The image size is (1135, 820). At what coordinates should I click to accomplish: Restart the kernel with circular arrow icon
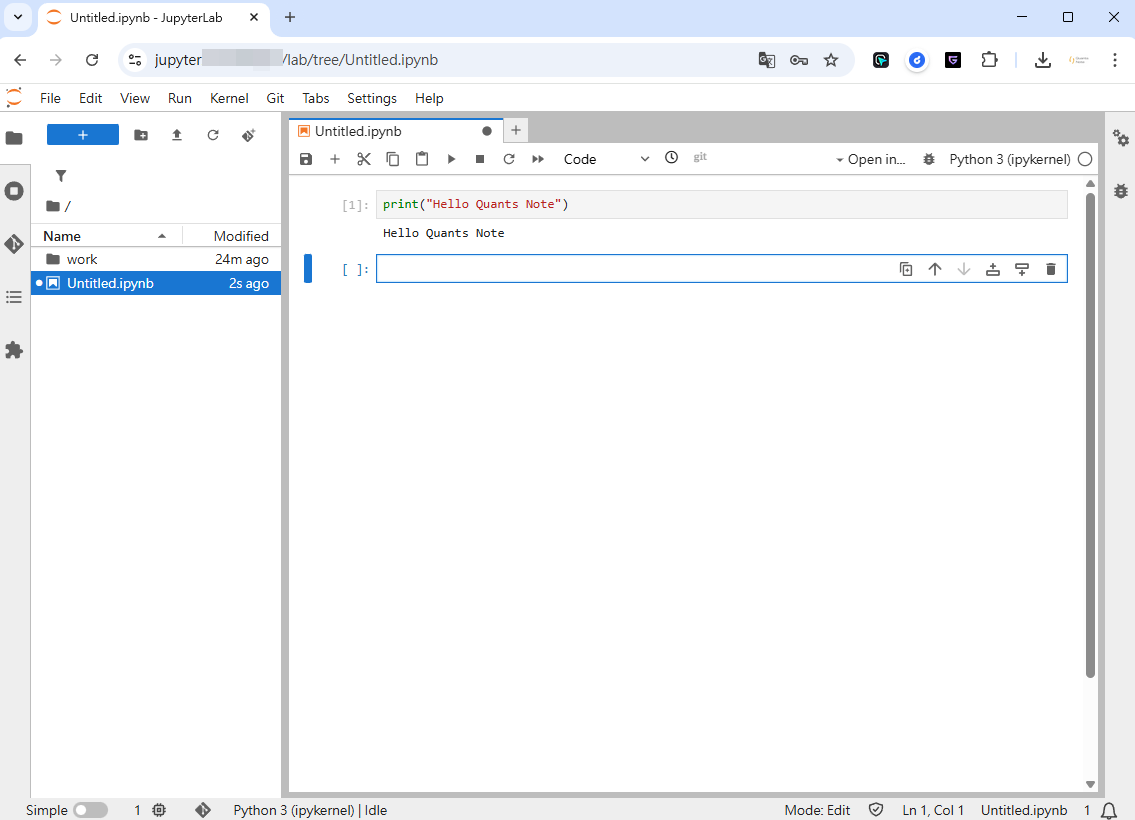tap(509, 159)
